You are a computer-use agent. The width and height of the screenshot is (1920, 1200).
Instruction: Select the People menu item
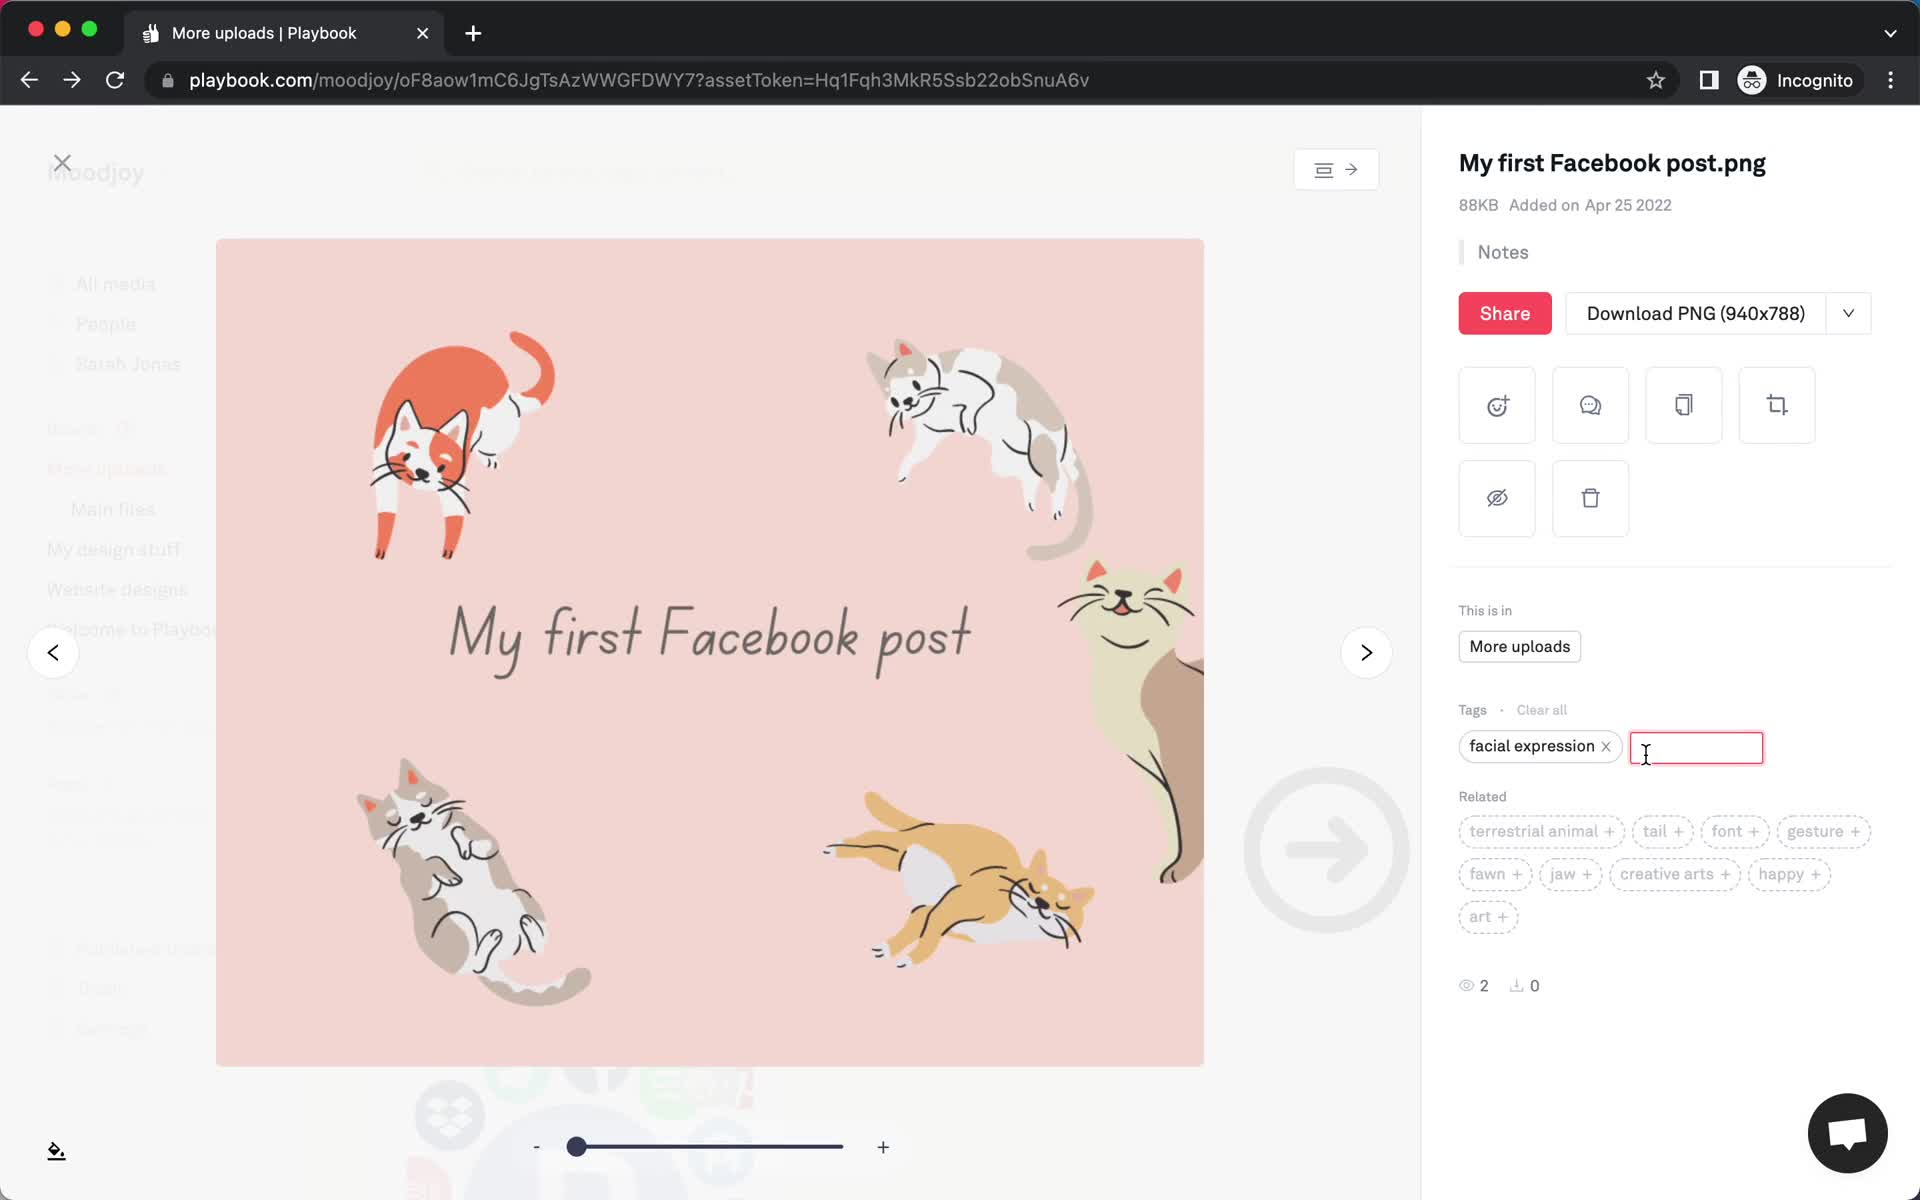click(105, 325)
